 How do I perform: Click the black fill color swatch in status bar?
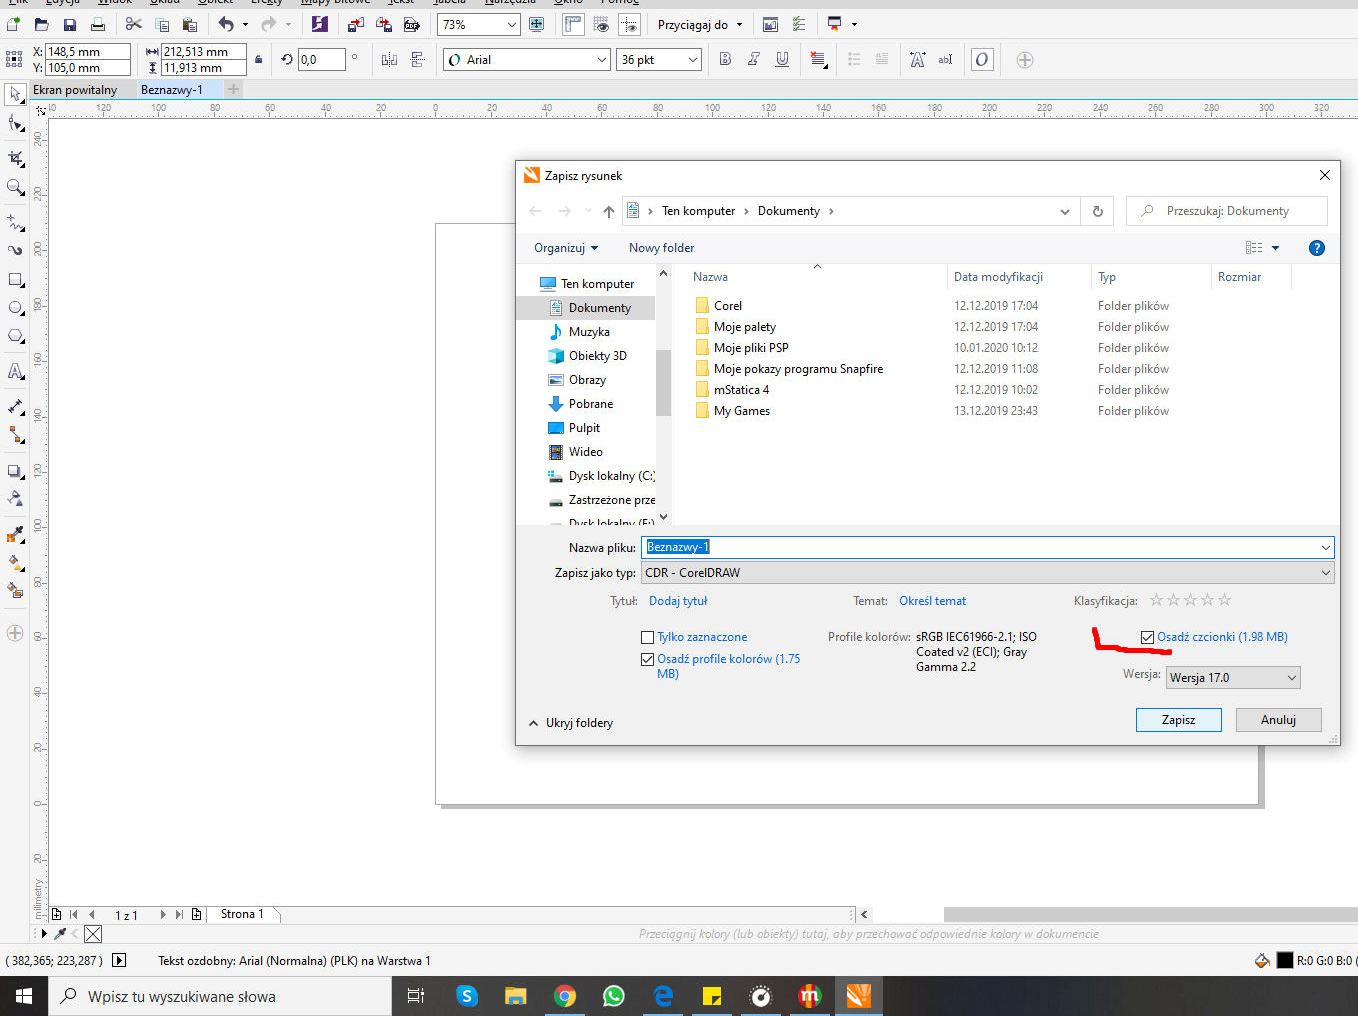point(1285,961)
